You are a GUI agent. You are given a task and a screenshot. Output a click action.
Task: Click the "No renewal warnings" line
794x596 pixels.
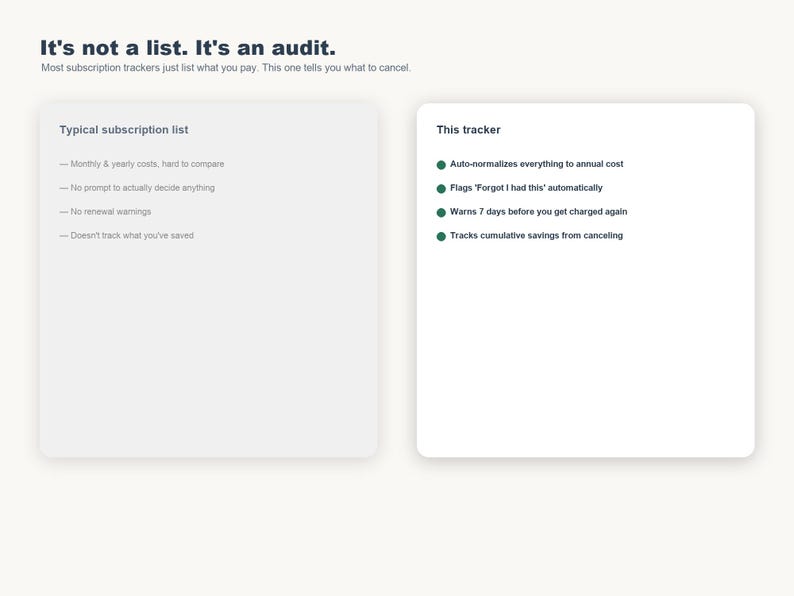coord(111,212)
